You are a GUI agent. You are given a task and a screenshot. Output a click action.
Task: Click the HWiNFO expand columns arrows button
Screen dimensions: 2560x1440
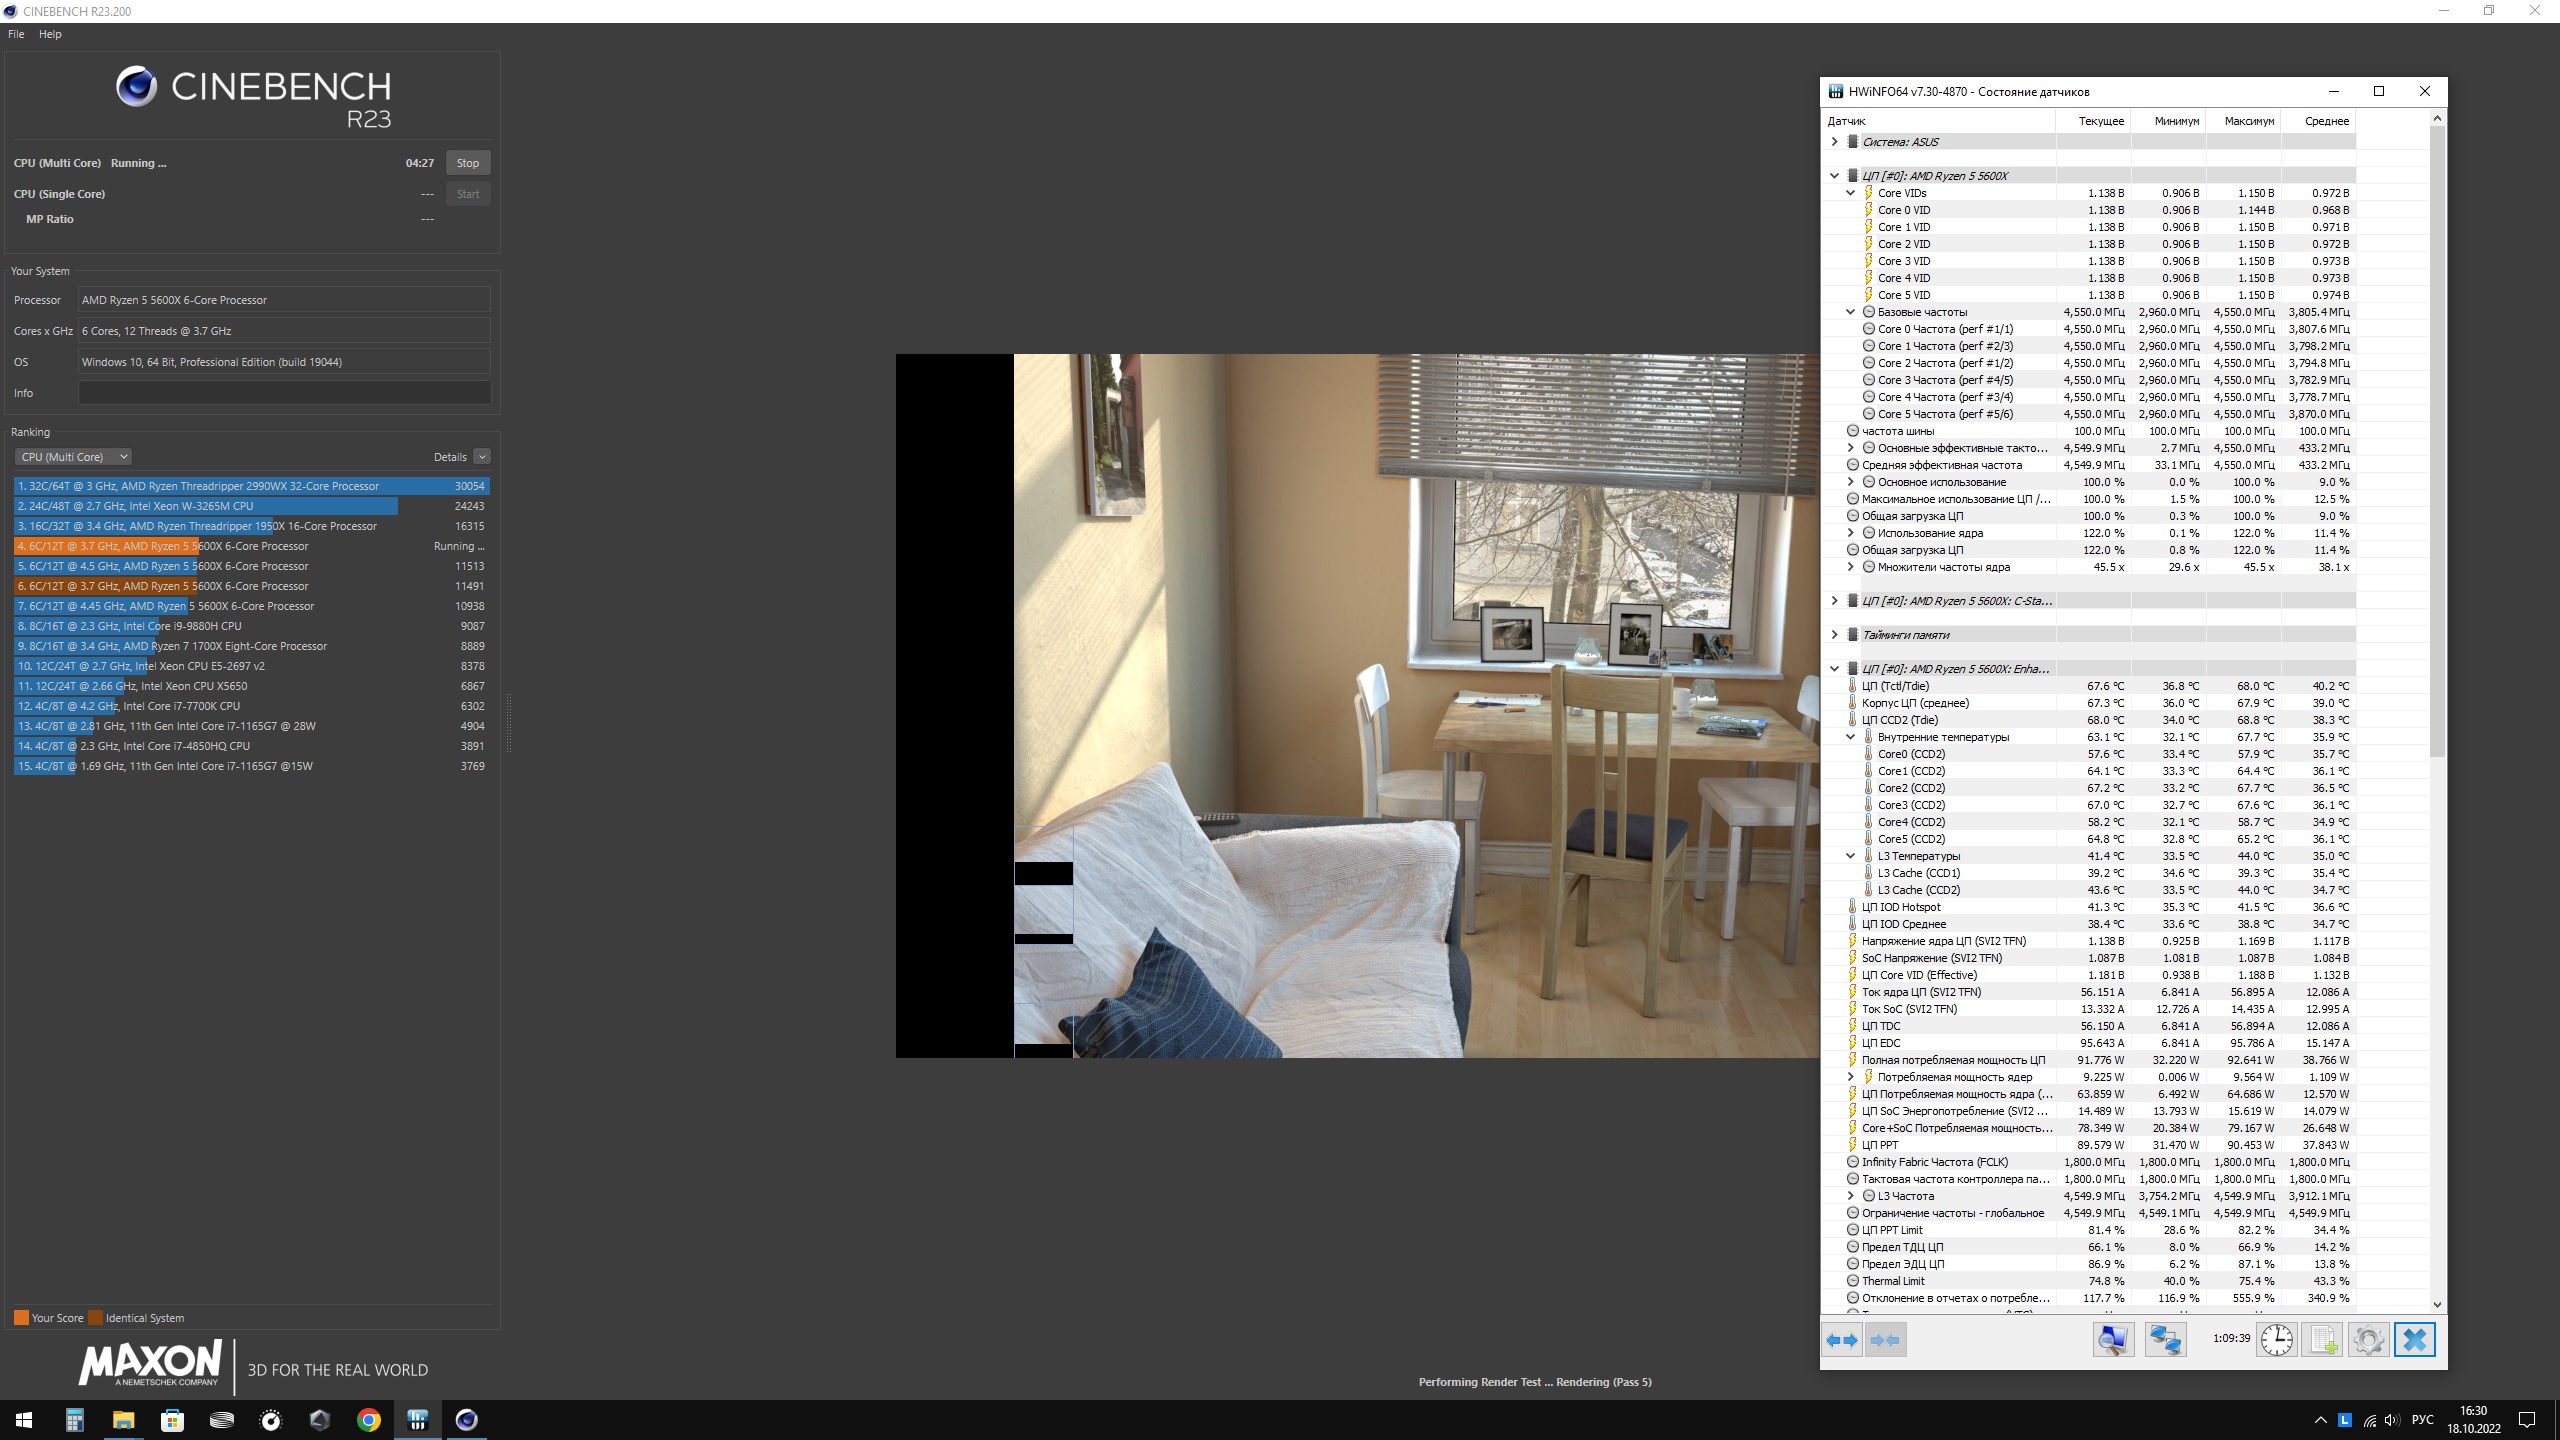1841,1340
